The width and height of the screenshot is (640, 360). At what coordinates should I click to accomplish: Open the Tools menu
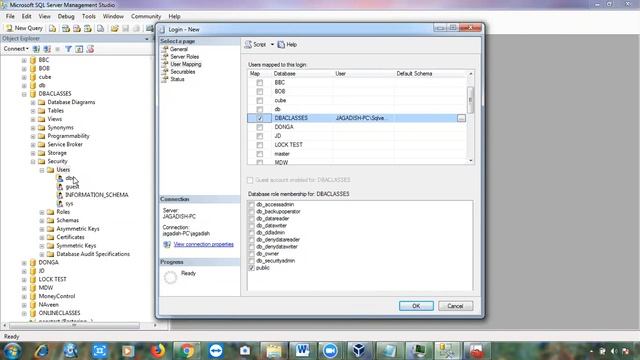tap(89, 16)
